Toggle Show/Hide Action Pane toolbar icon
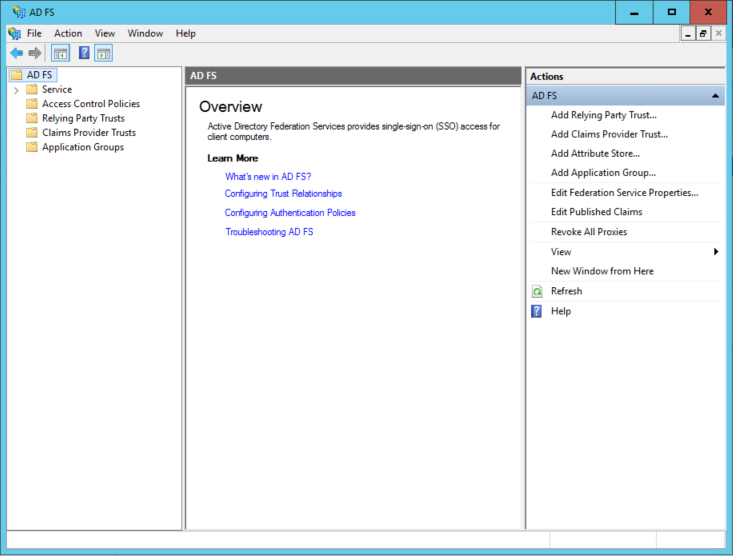This screenshot has width=733, height=556. click(x=104, y=53)
